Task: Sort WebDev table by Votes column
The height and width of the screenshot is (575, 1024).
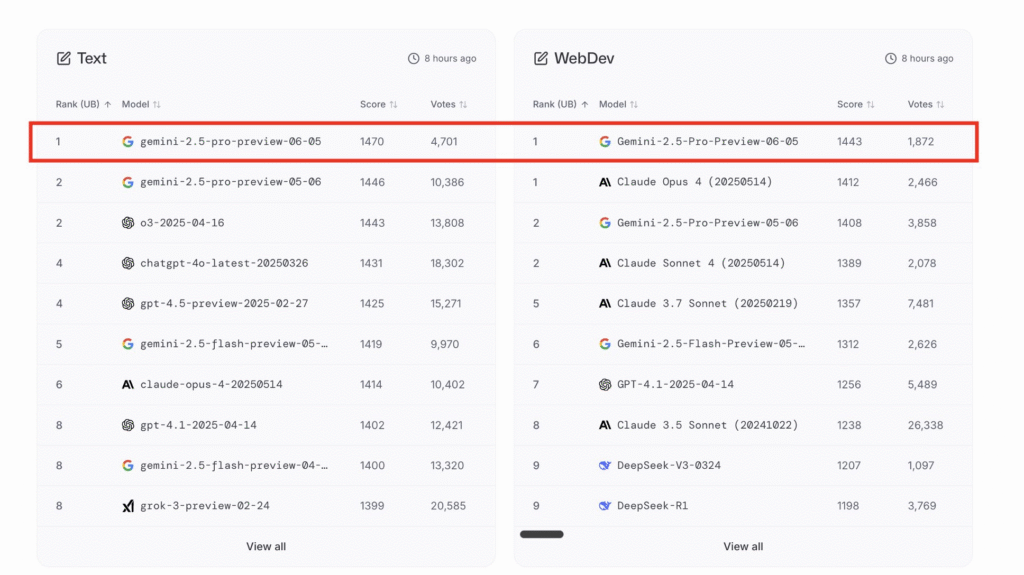Action: [x=926, y=104]
